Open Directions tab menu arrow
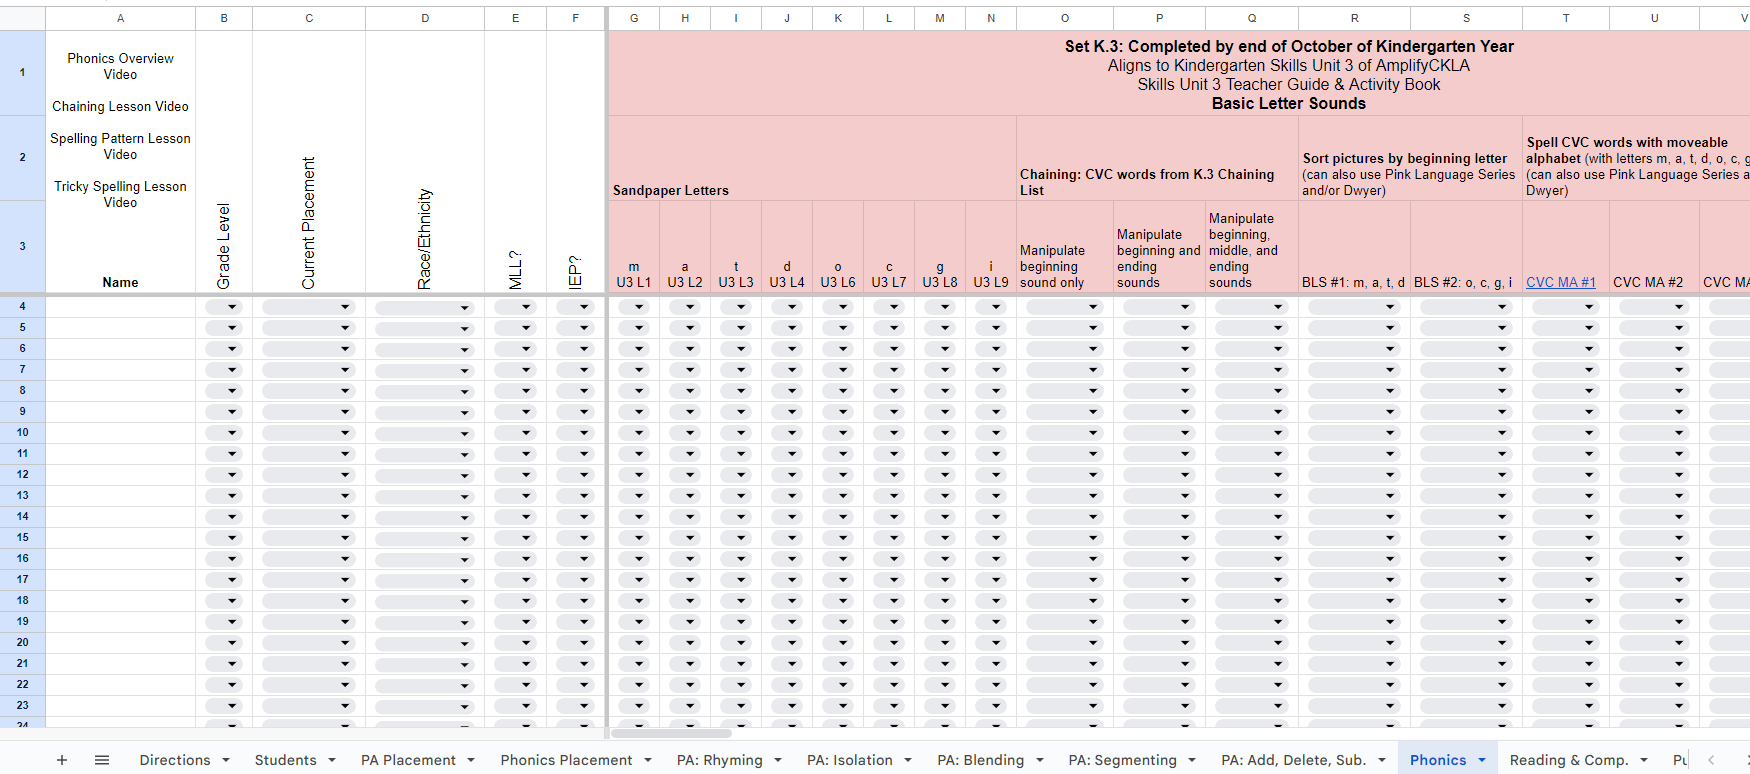1750x774 pixels. tap(226, 760)
